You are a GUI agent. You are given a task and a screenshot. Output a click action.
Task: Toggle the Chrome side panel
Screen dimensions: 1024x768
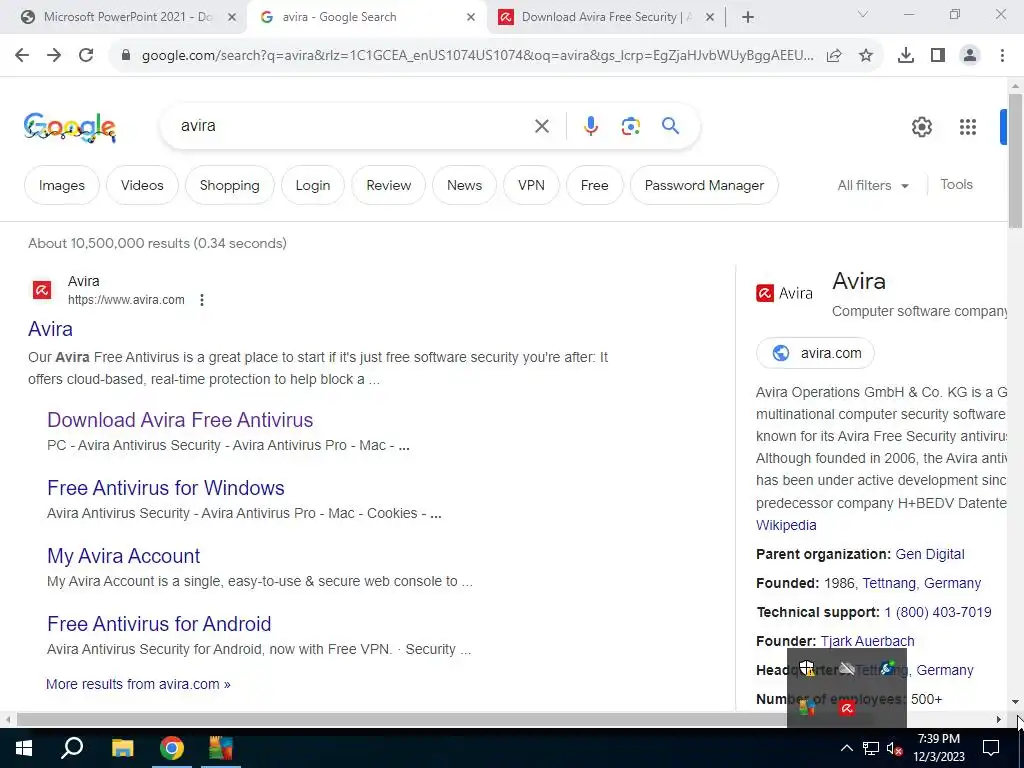point(938,56)
